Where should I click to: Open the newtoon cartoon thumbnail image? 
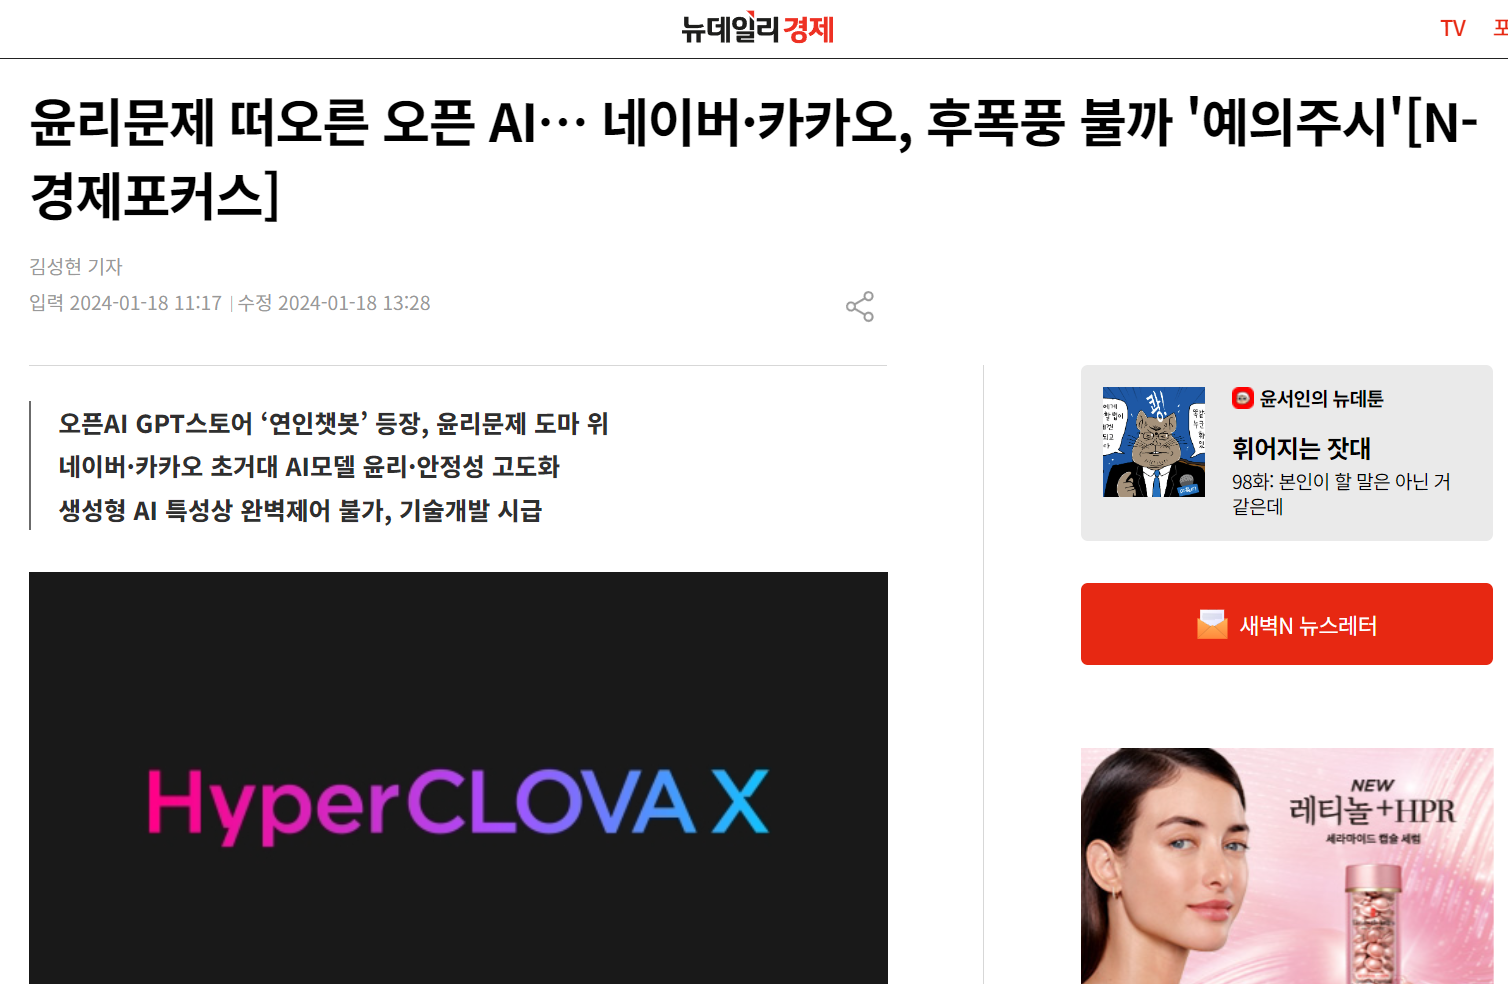1154,442
